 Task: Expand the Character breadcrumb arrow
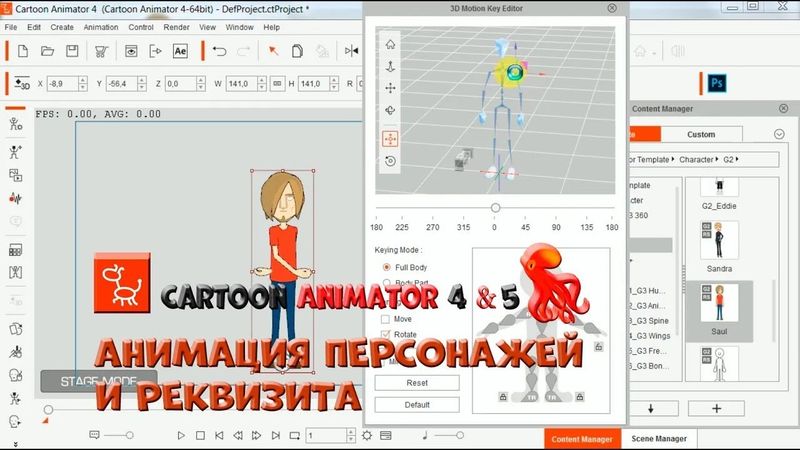[x=717, y=159]
